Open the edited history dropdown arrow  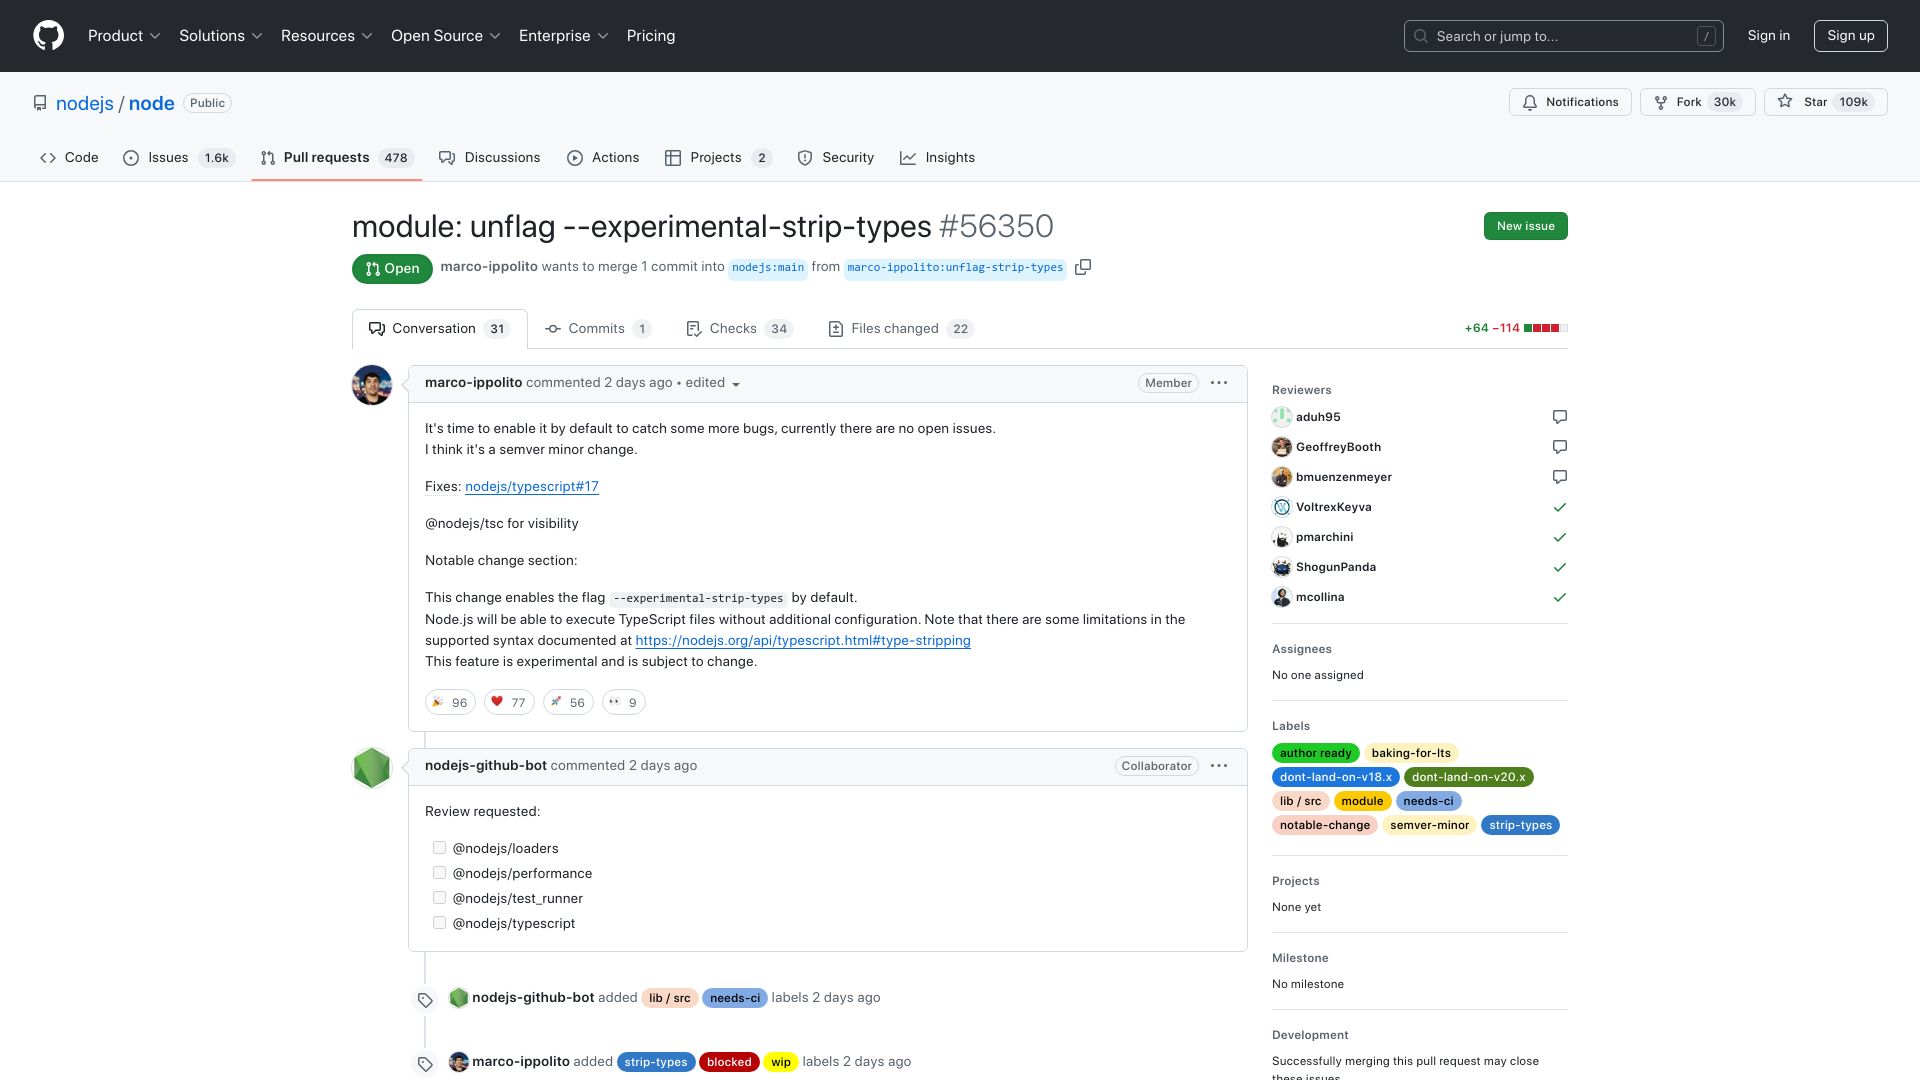pyautogui.click(x=736, y=384)
